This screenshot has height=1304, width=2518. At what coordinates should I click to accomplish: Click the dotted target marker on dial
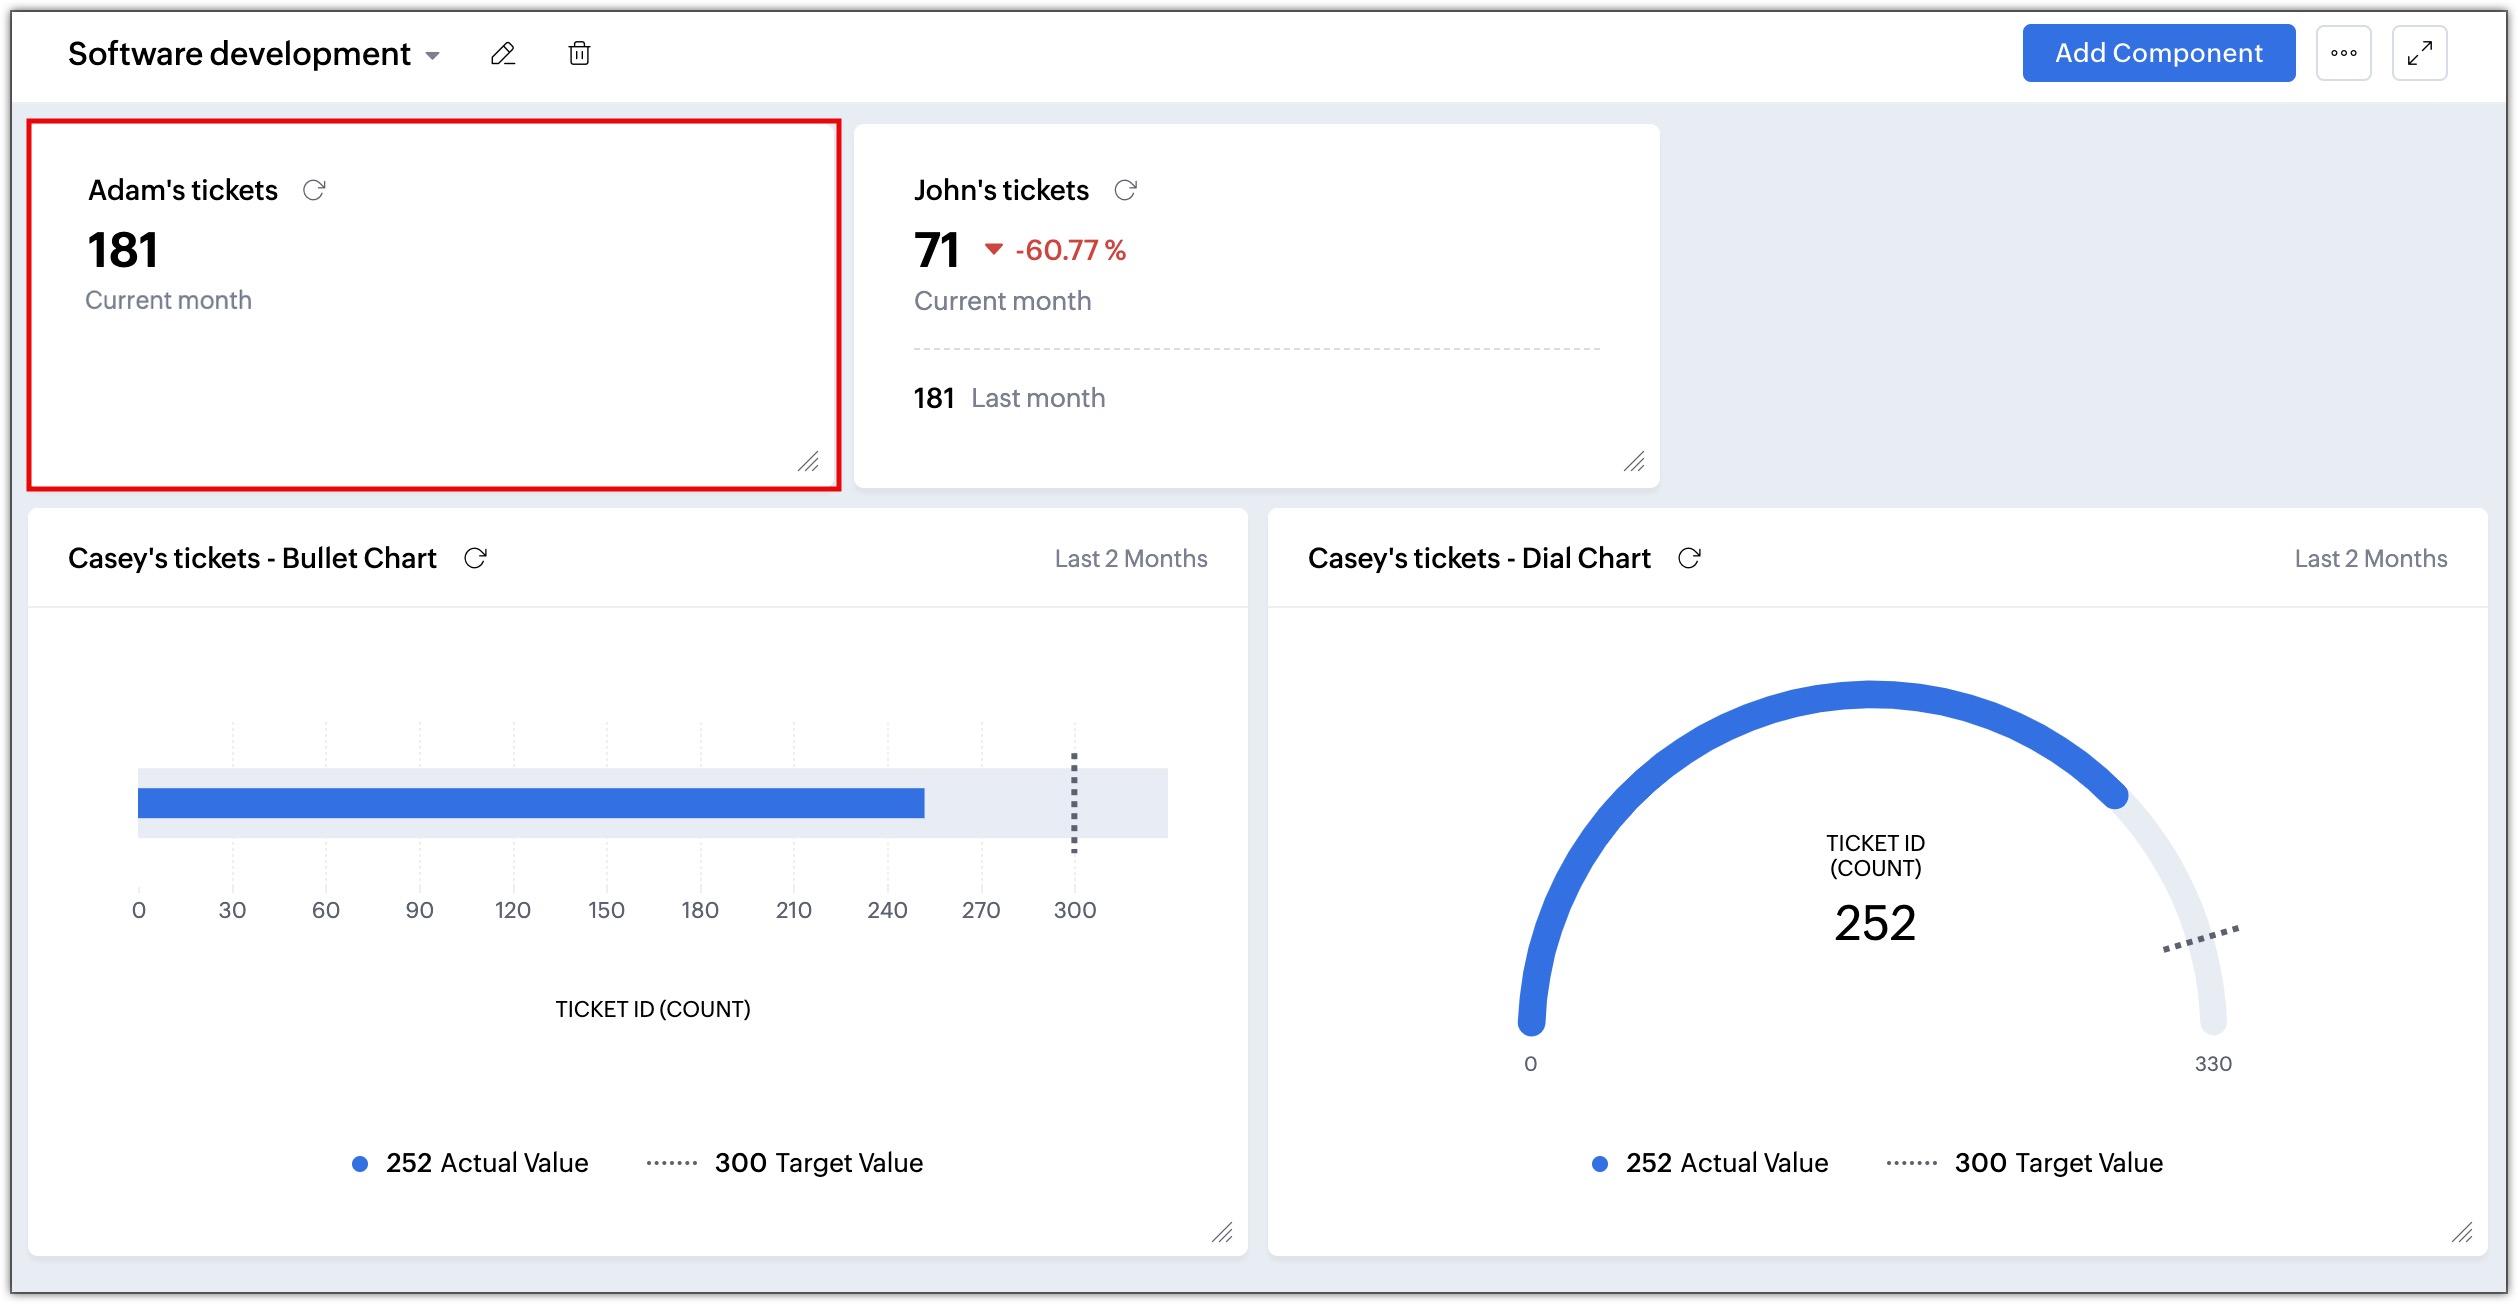click(2200, 939)
